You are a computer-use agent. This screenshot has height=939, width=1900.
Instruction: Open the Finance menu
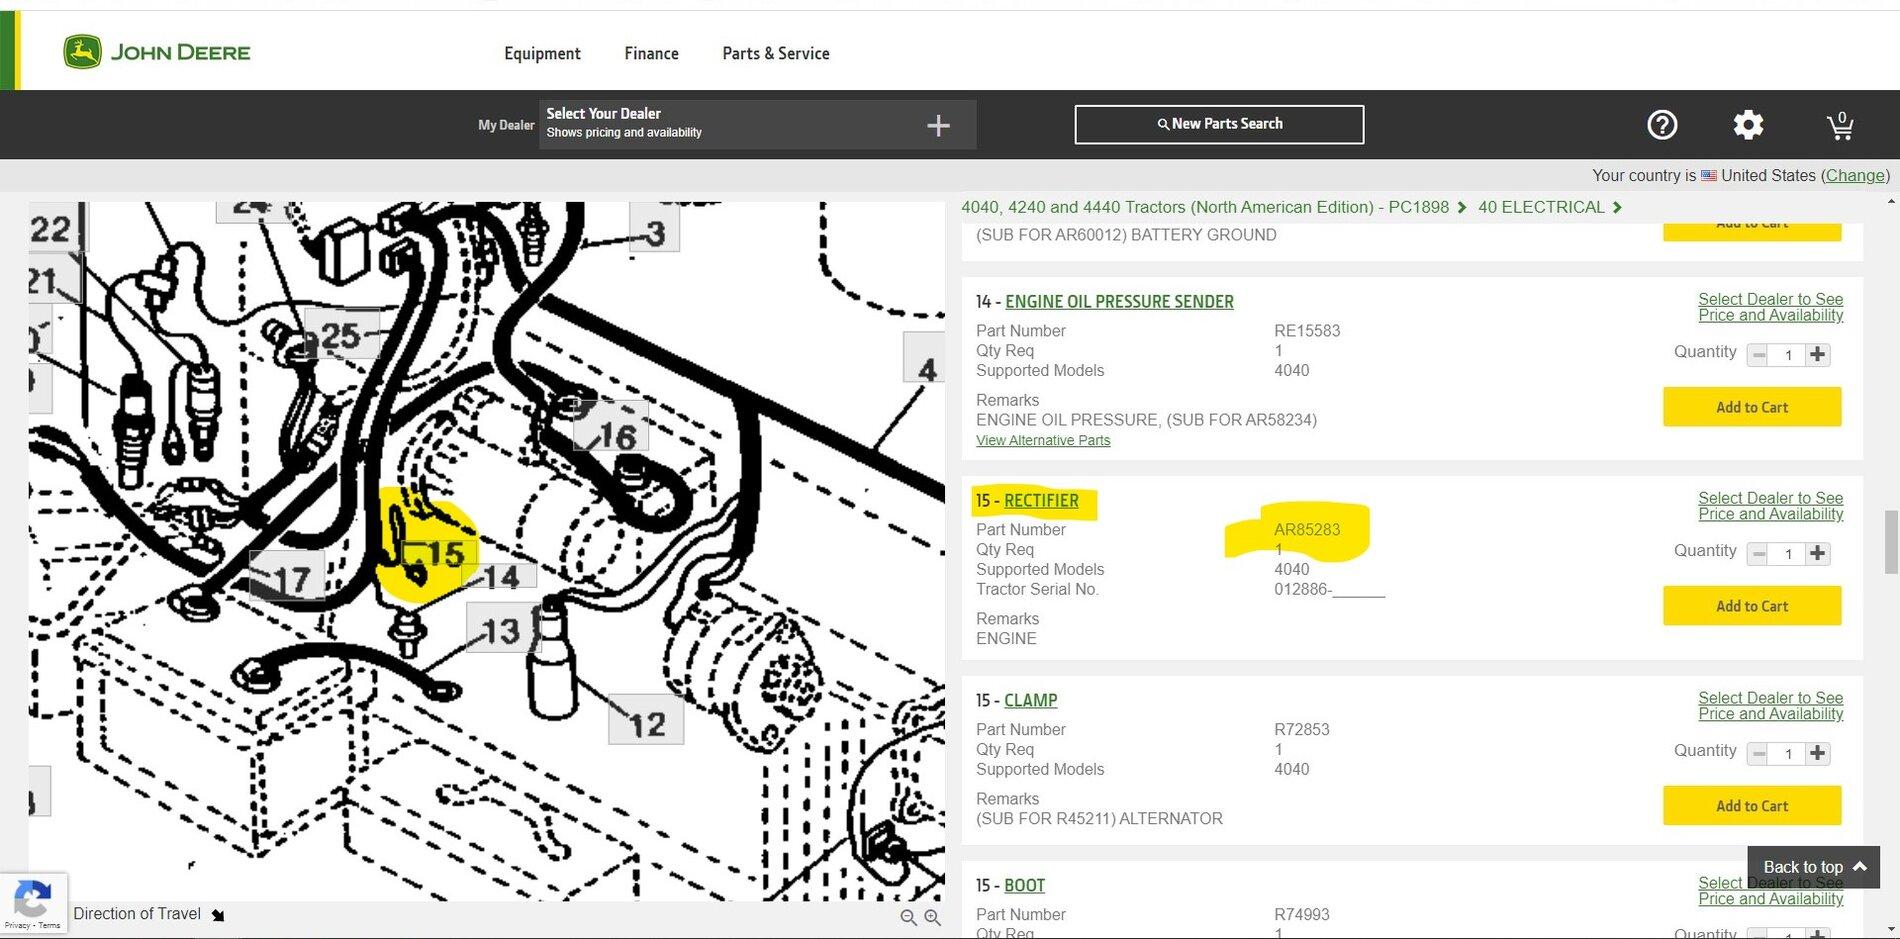pos(651,53)
